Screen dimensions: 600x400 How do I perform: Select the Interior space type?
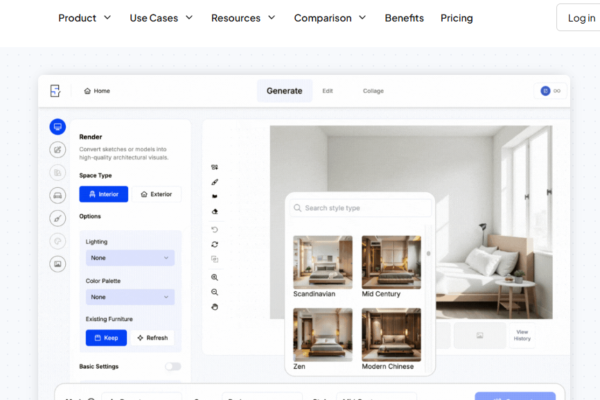click(104, 194)
